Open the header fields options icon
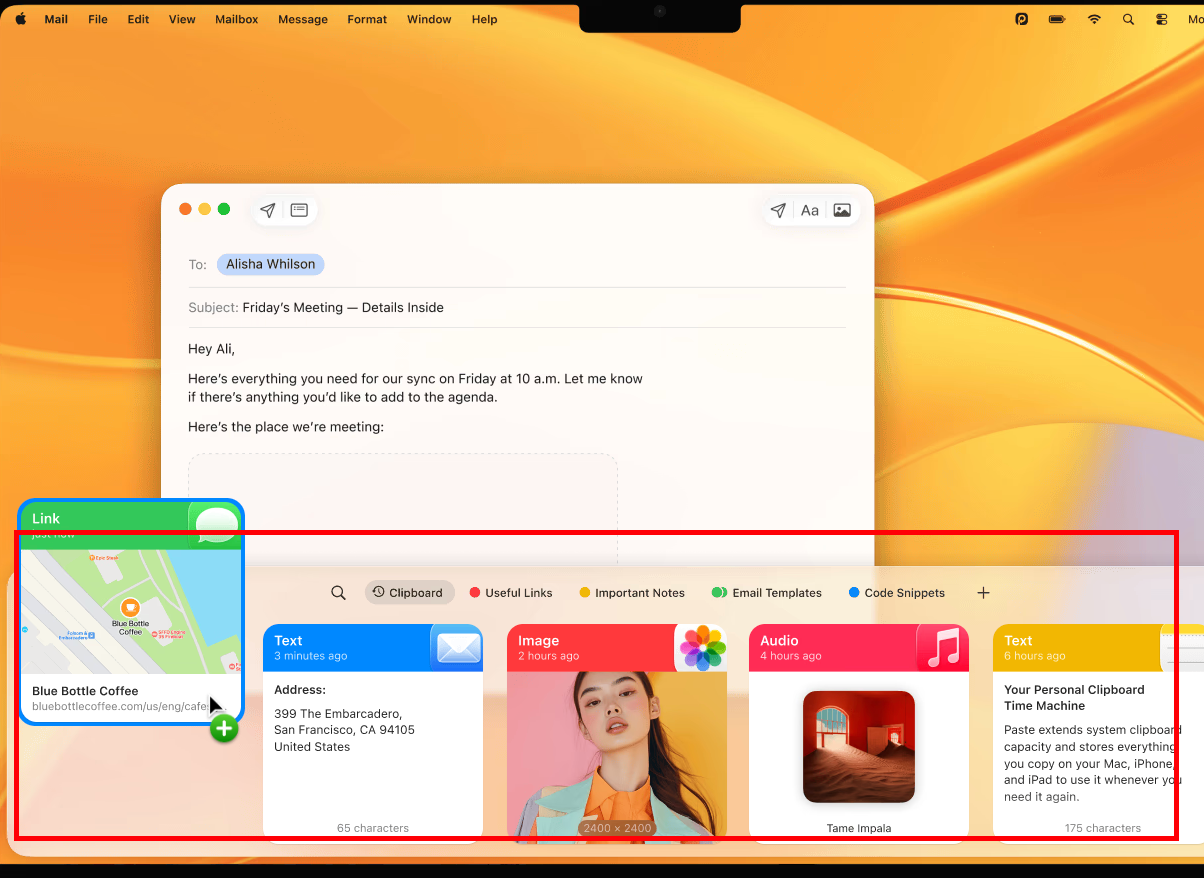Screen dimensions: 1204x878 [299, 210]
